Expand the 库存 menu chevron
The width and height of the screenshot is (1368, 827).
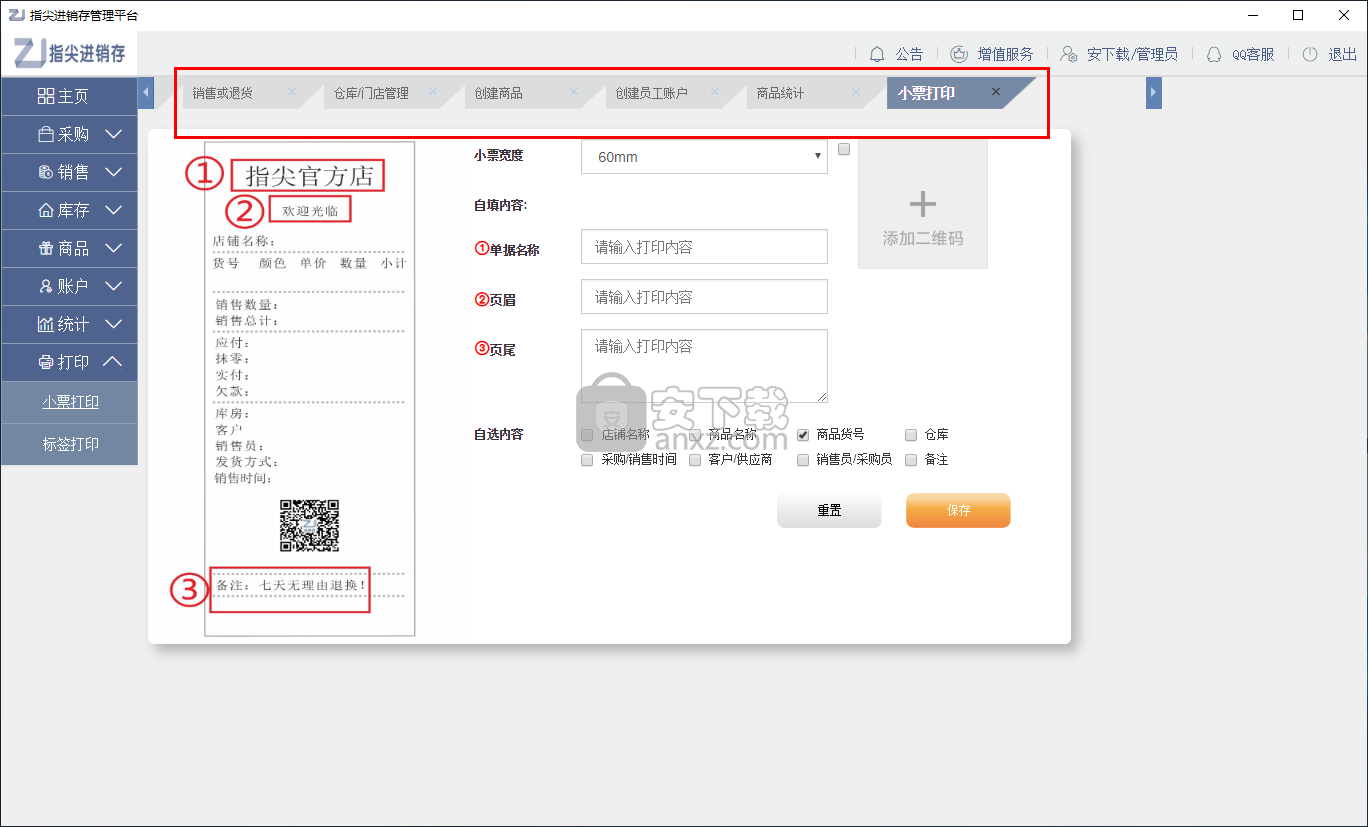pyautogui.click(x=113, y=210)
